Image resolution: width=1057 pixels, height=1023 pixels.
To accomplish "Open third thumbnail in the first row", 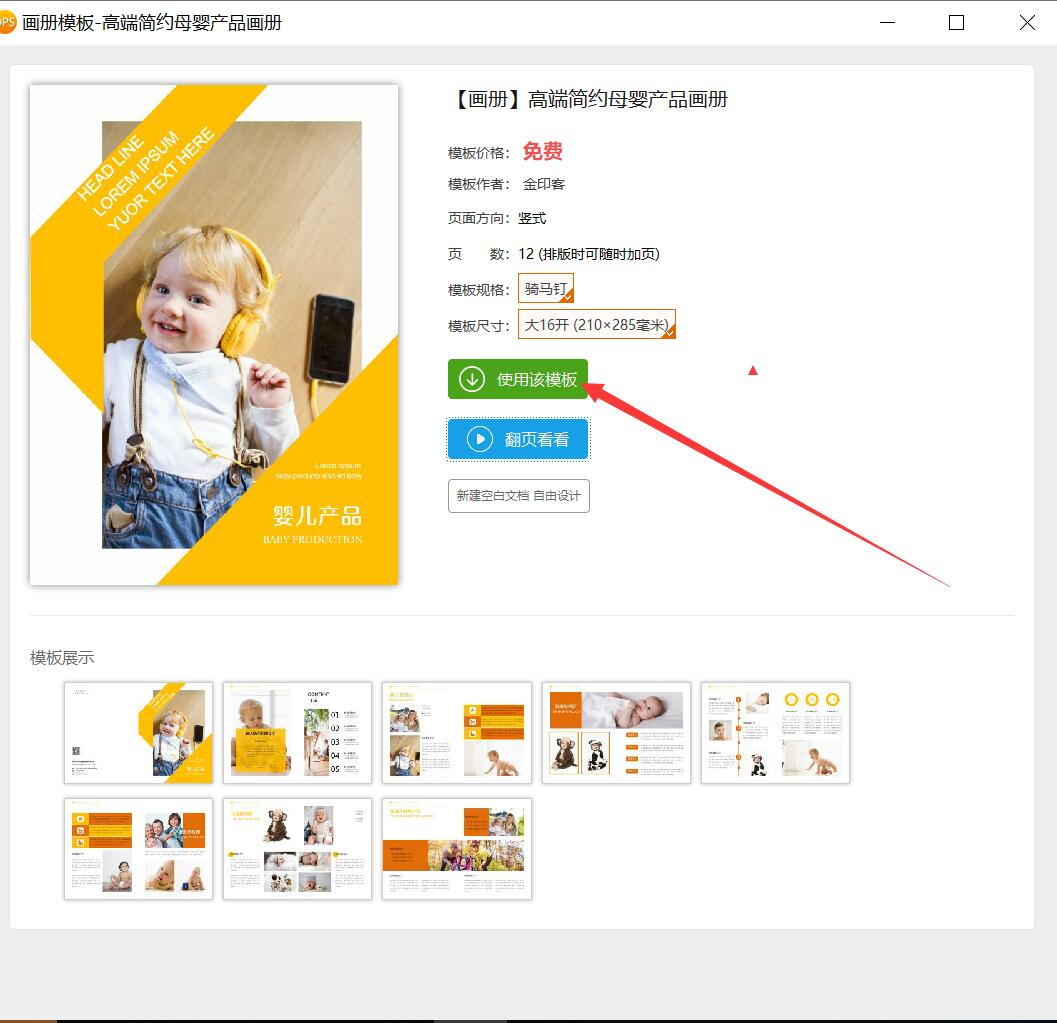I will [x=457, y=733].
